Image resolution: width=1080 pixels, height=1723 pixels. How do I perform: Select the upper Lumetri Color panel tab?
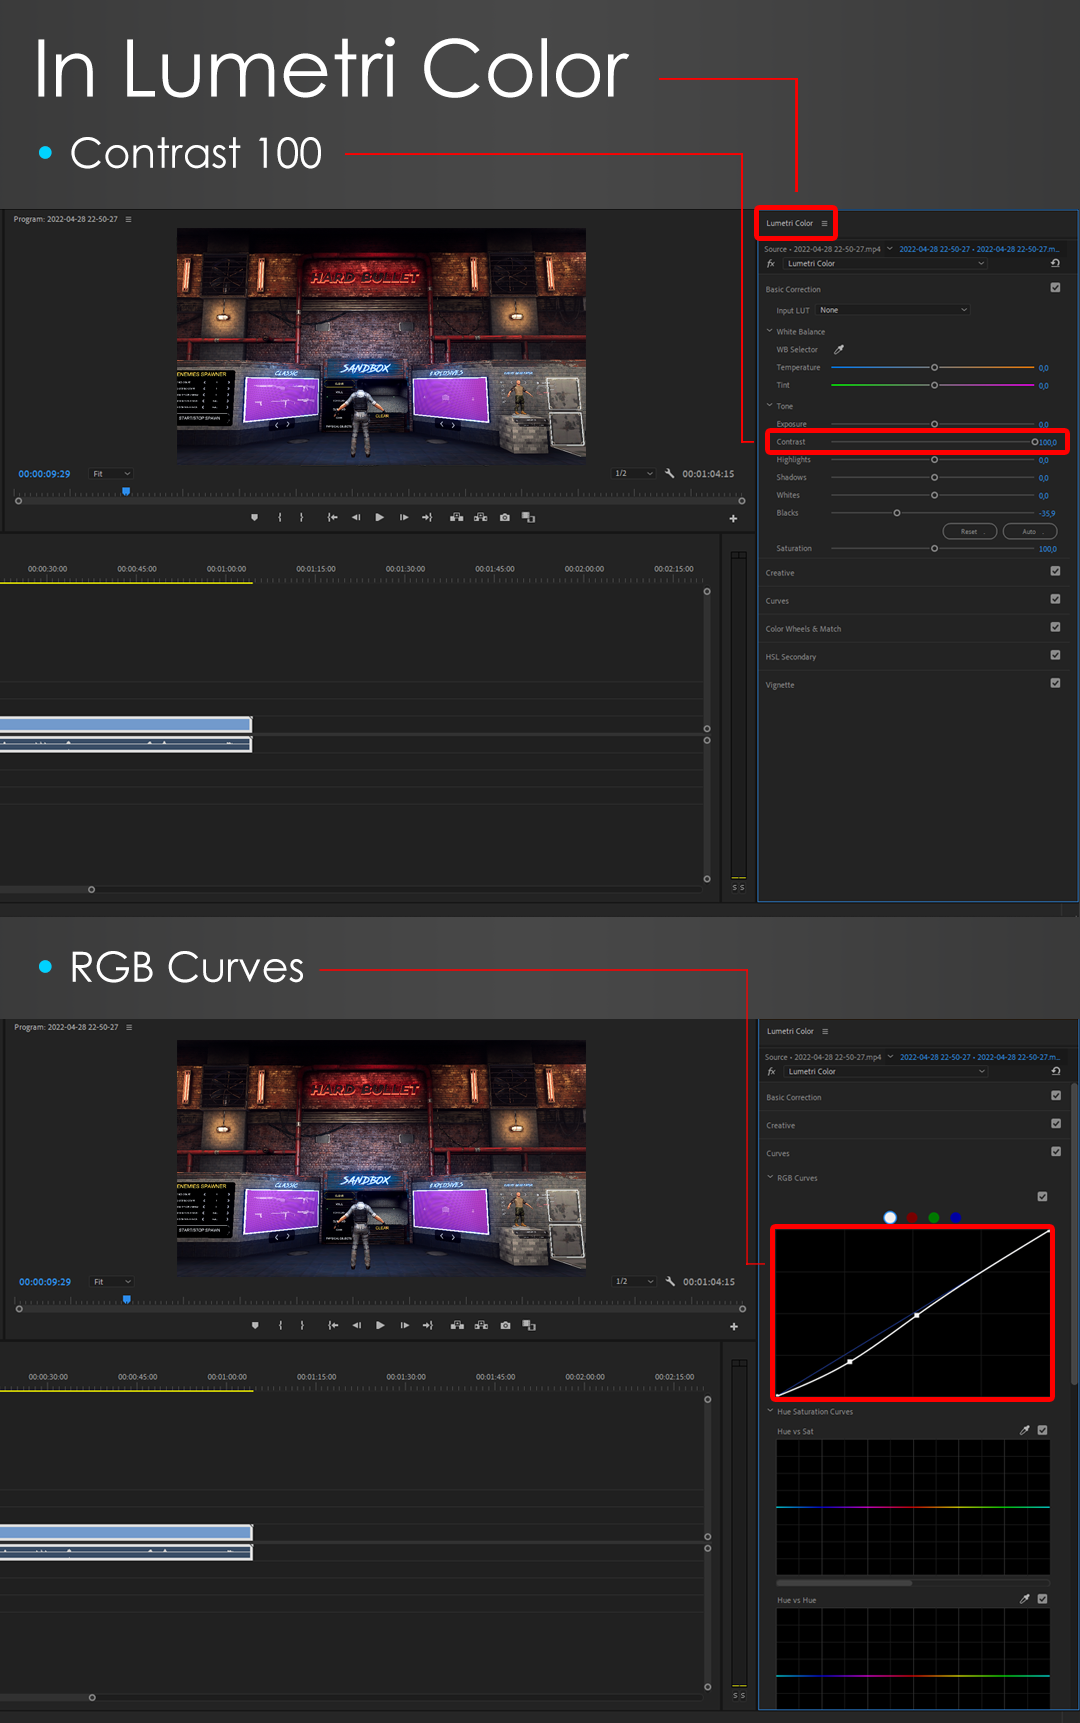point(789,223)
